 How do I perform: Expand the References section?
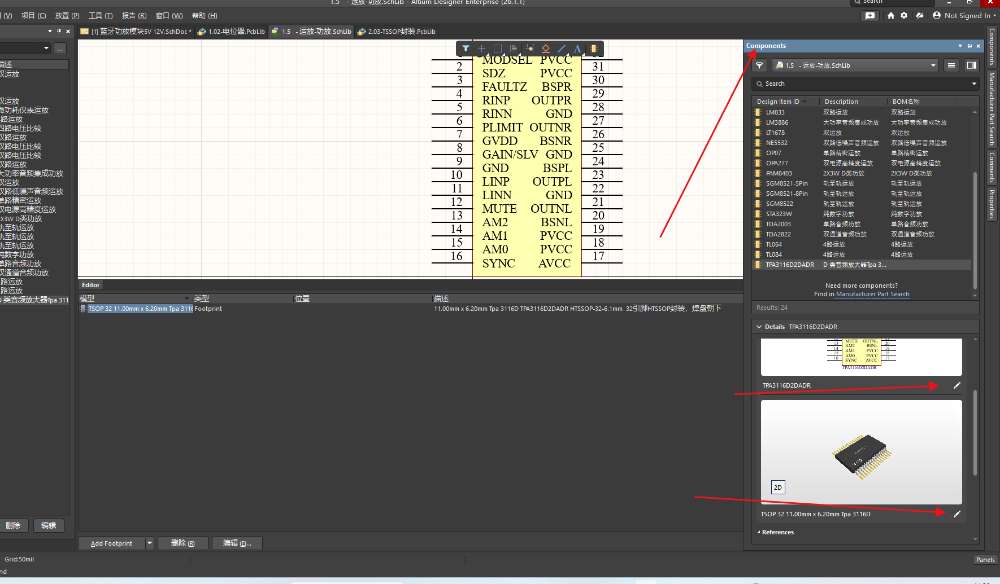[x=759, y=532]
